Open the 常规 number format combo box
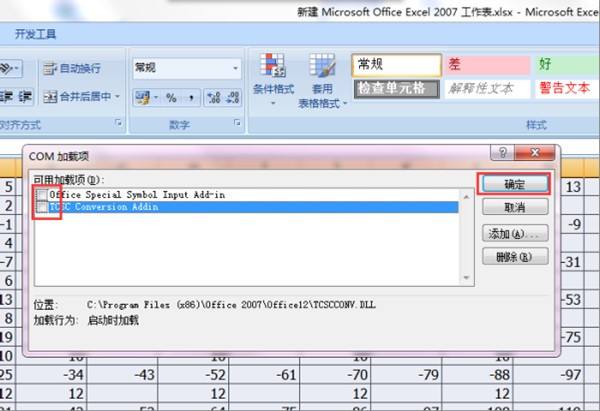The height and width of the screenshot is (411, 600). 187,68
